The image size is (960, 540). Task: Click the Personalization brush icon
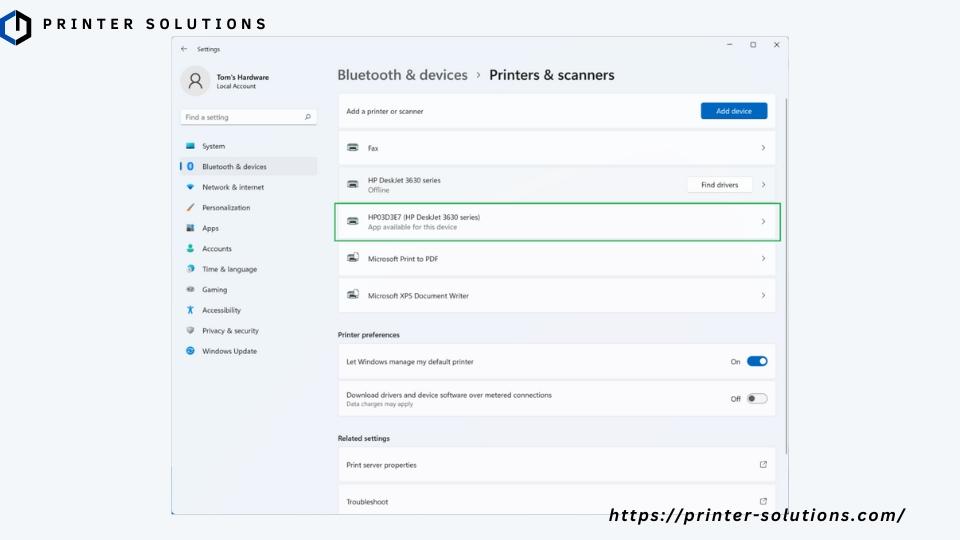[190, 208]
